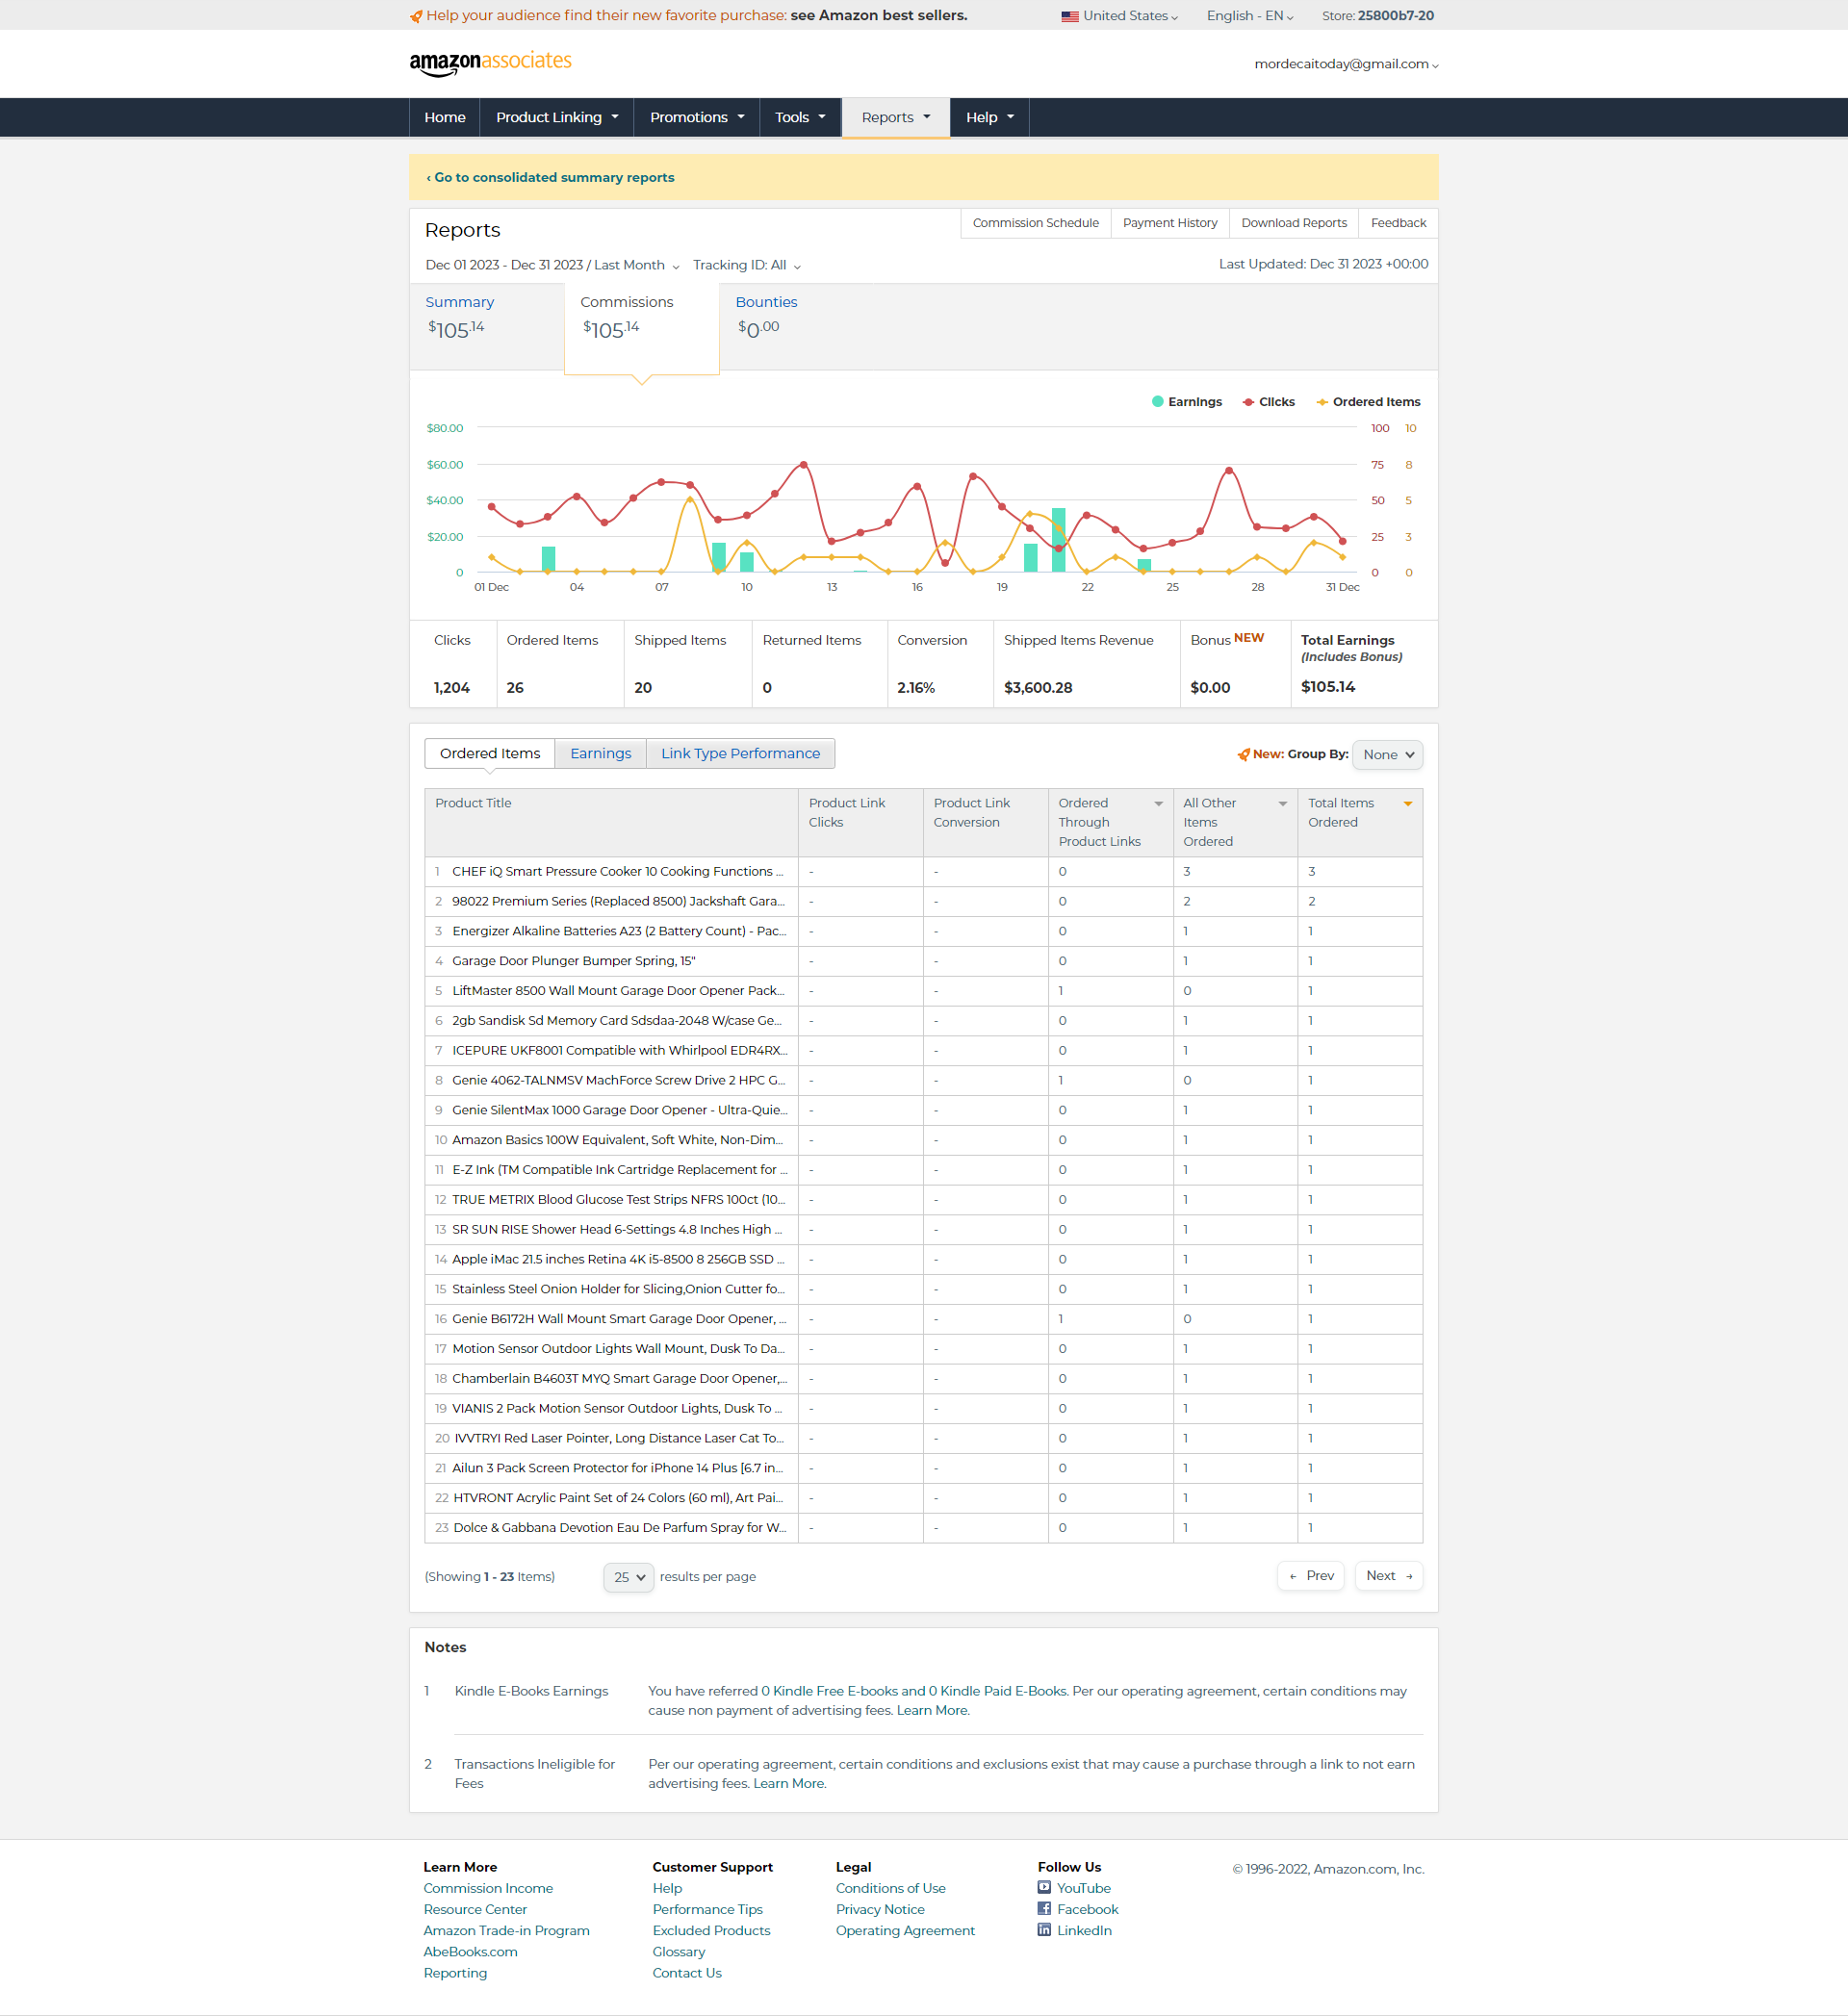Toggle Earnings series in chart legend
Viewport: 1848px width, 2016px height.
[1186, 401]
